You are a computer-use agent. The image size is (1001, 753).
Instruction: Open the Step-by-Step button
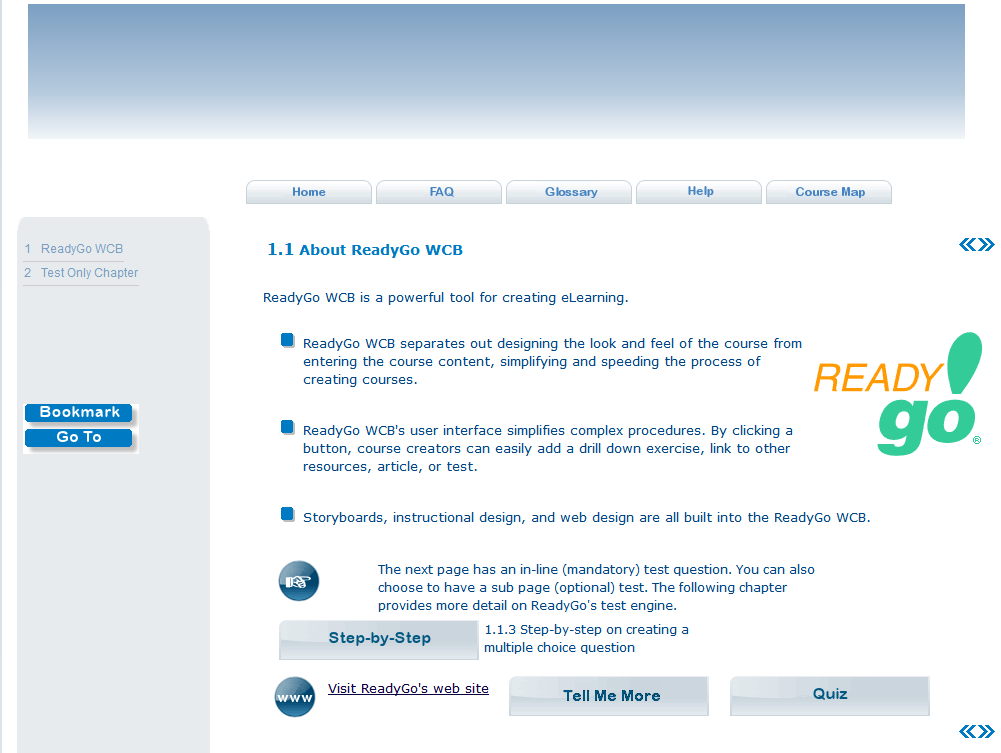(379, 639)
